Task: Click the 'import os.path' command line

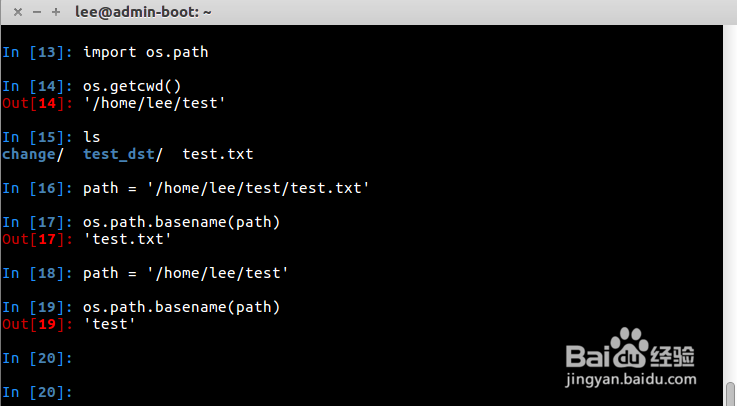Action: (x=145, y=51)
